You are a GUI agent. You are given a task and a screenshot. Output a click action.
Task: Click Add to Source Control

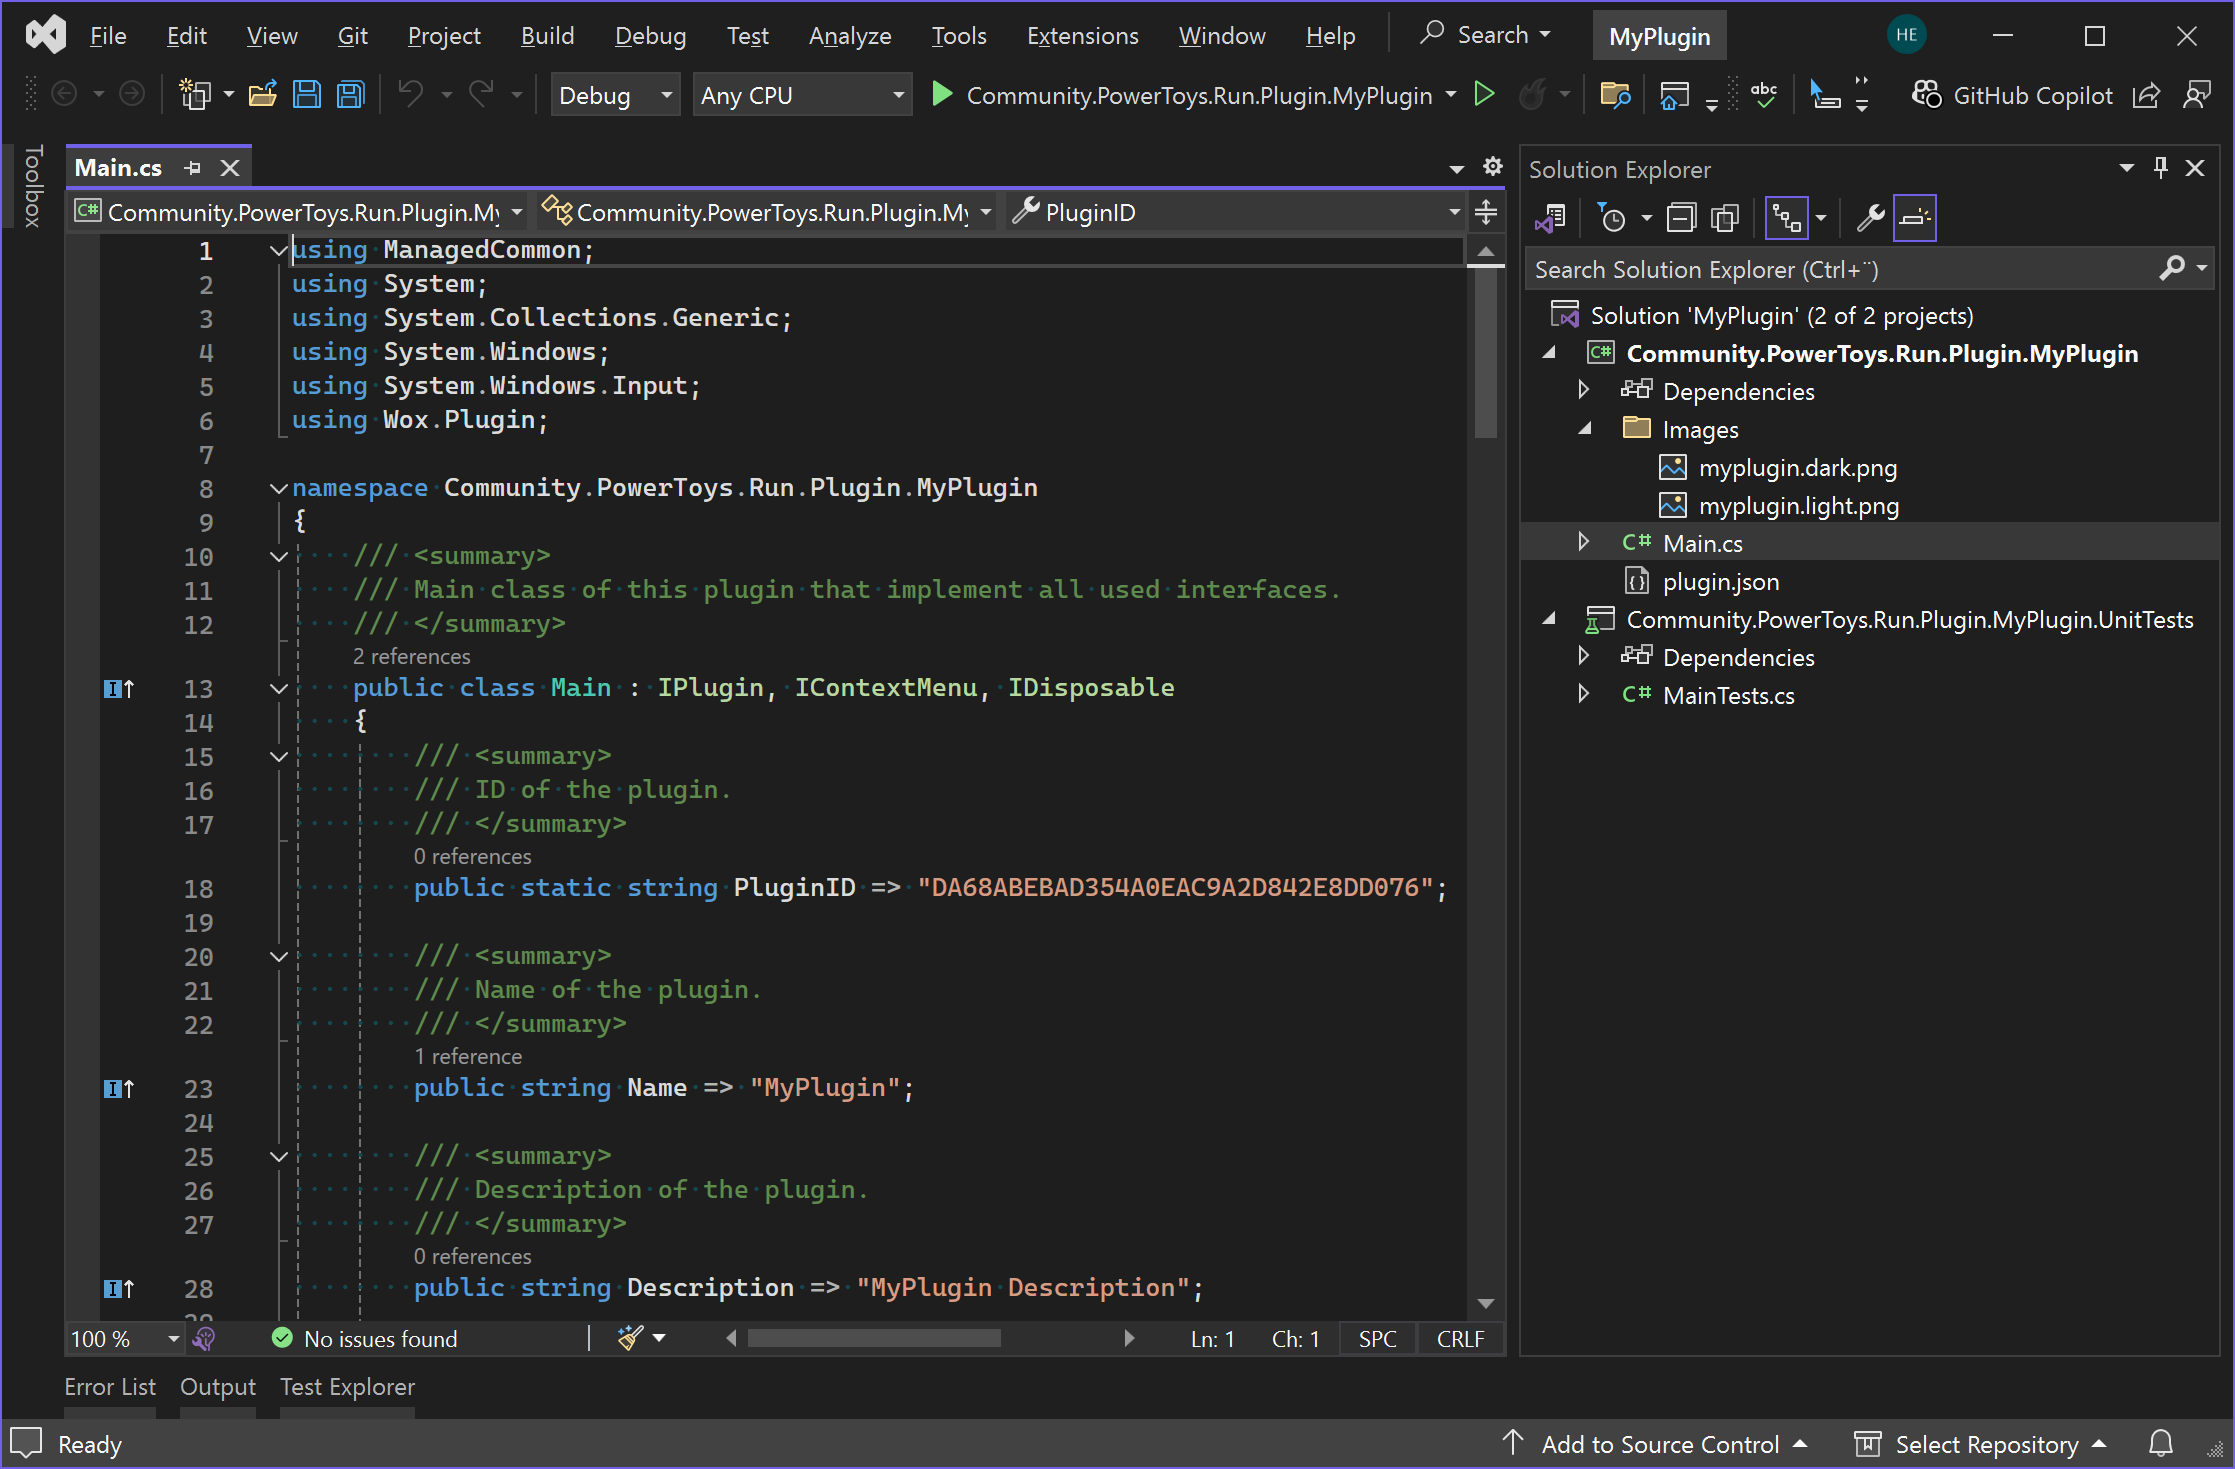pyautogui.click(x=1659, y=1444)
